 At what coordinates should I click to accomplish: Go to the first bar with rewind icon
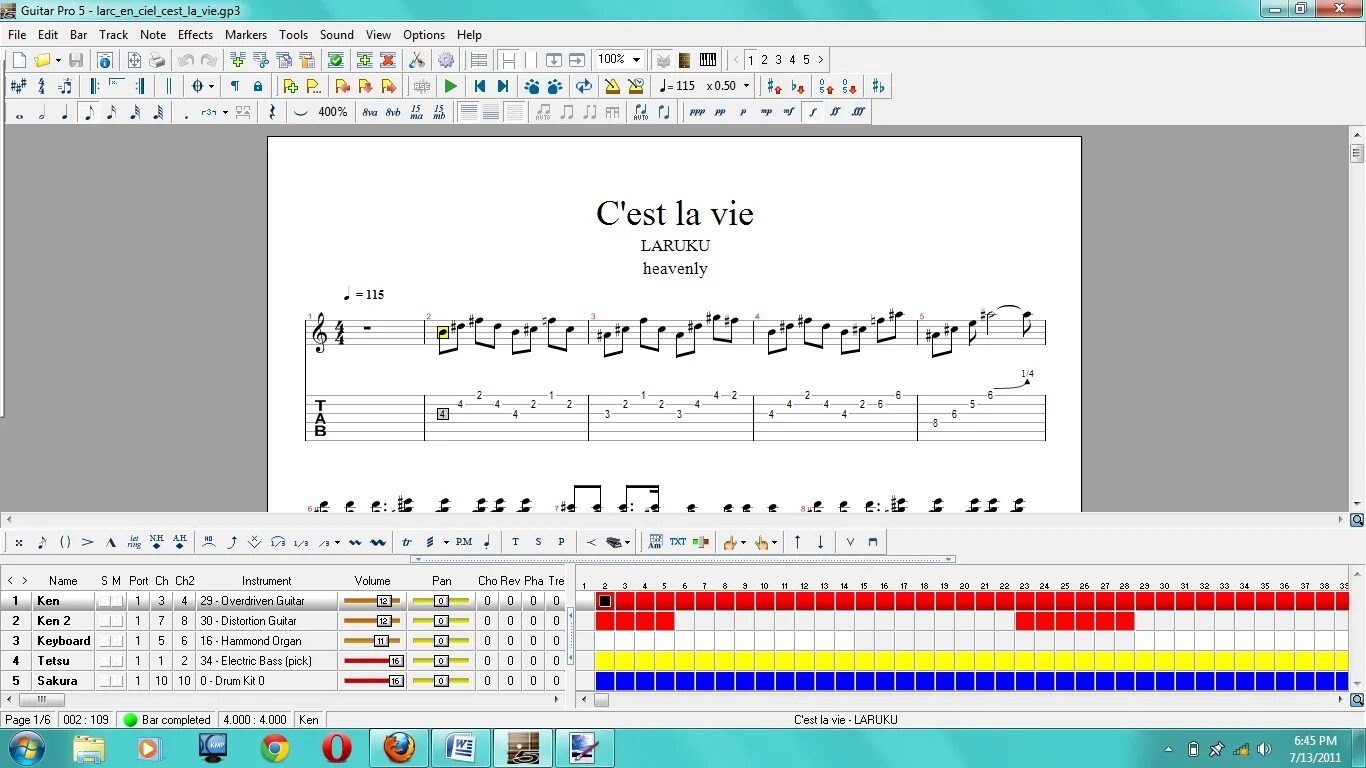(479, 87)
